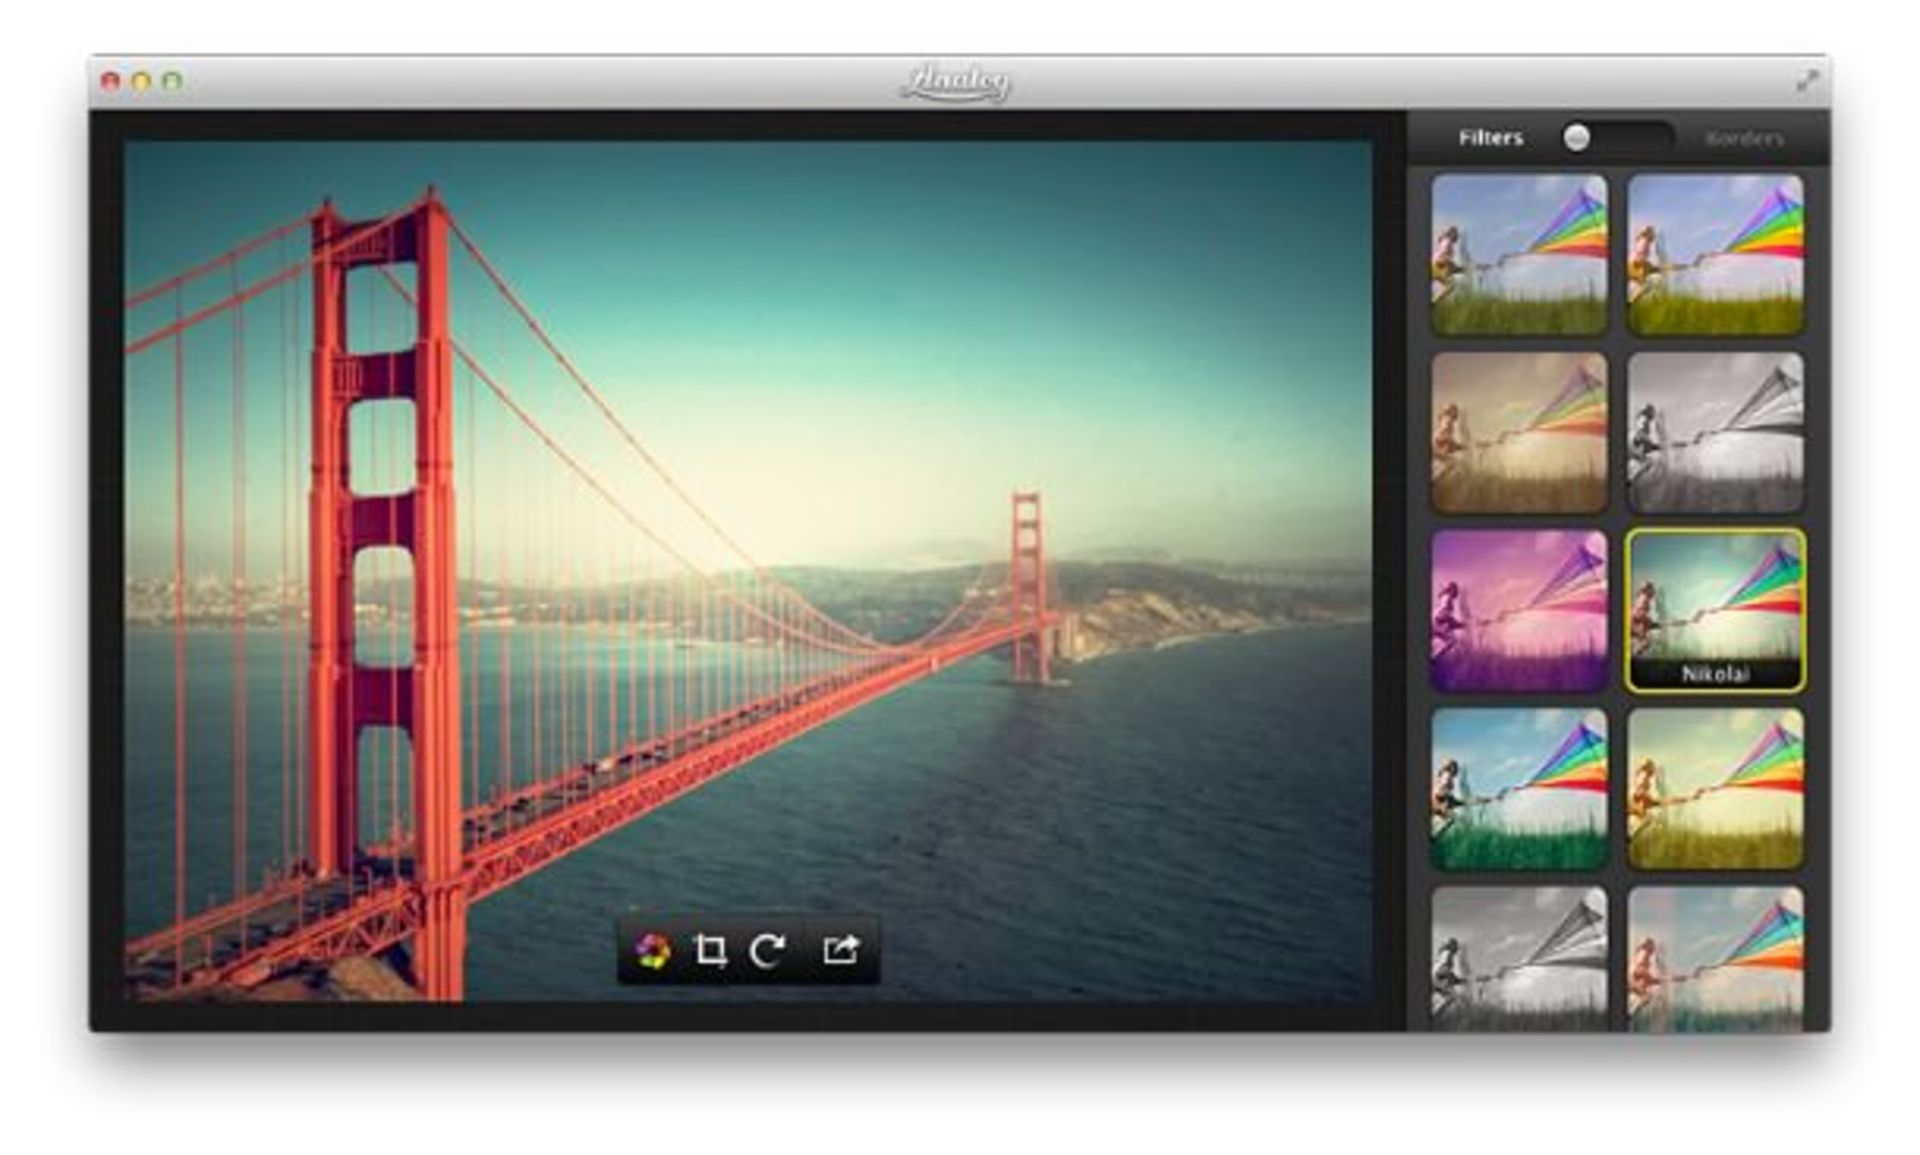Apply the sepia-toned filter thumbnail
The image size is (1920, 1155).
pyautogui.click(x=1518, y=432)
